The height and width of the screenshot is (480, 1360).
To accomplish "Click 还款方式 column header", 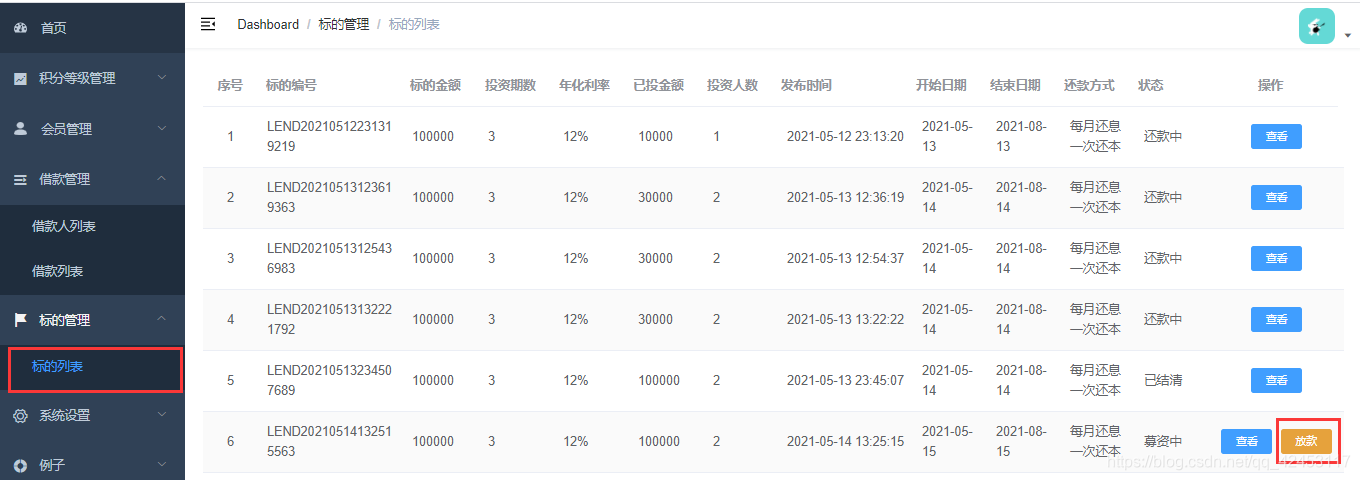I will coord(1089,85).
